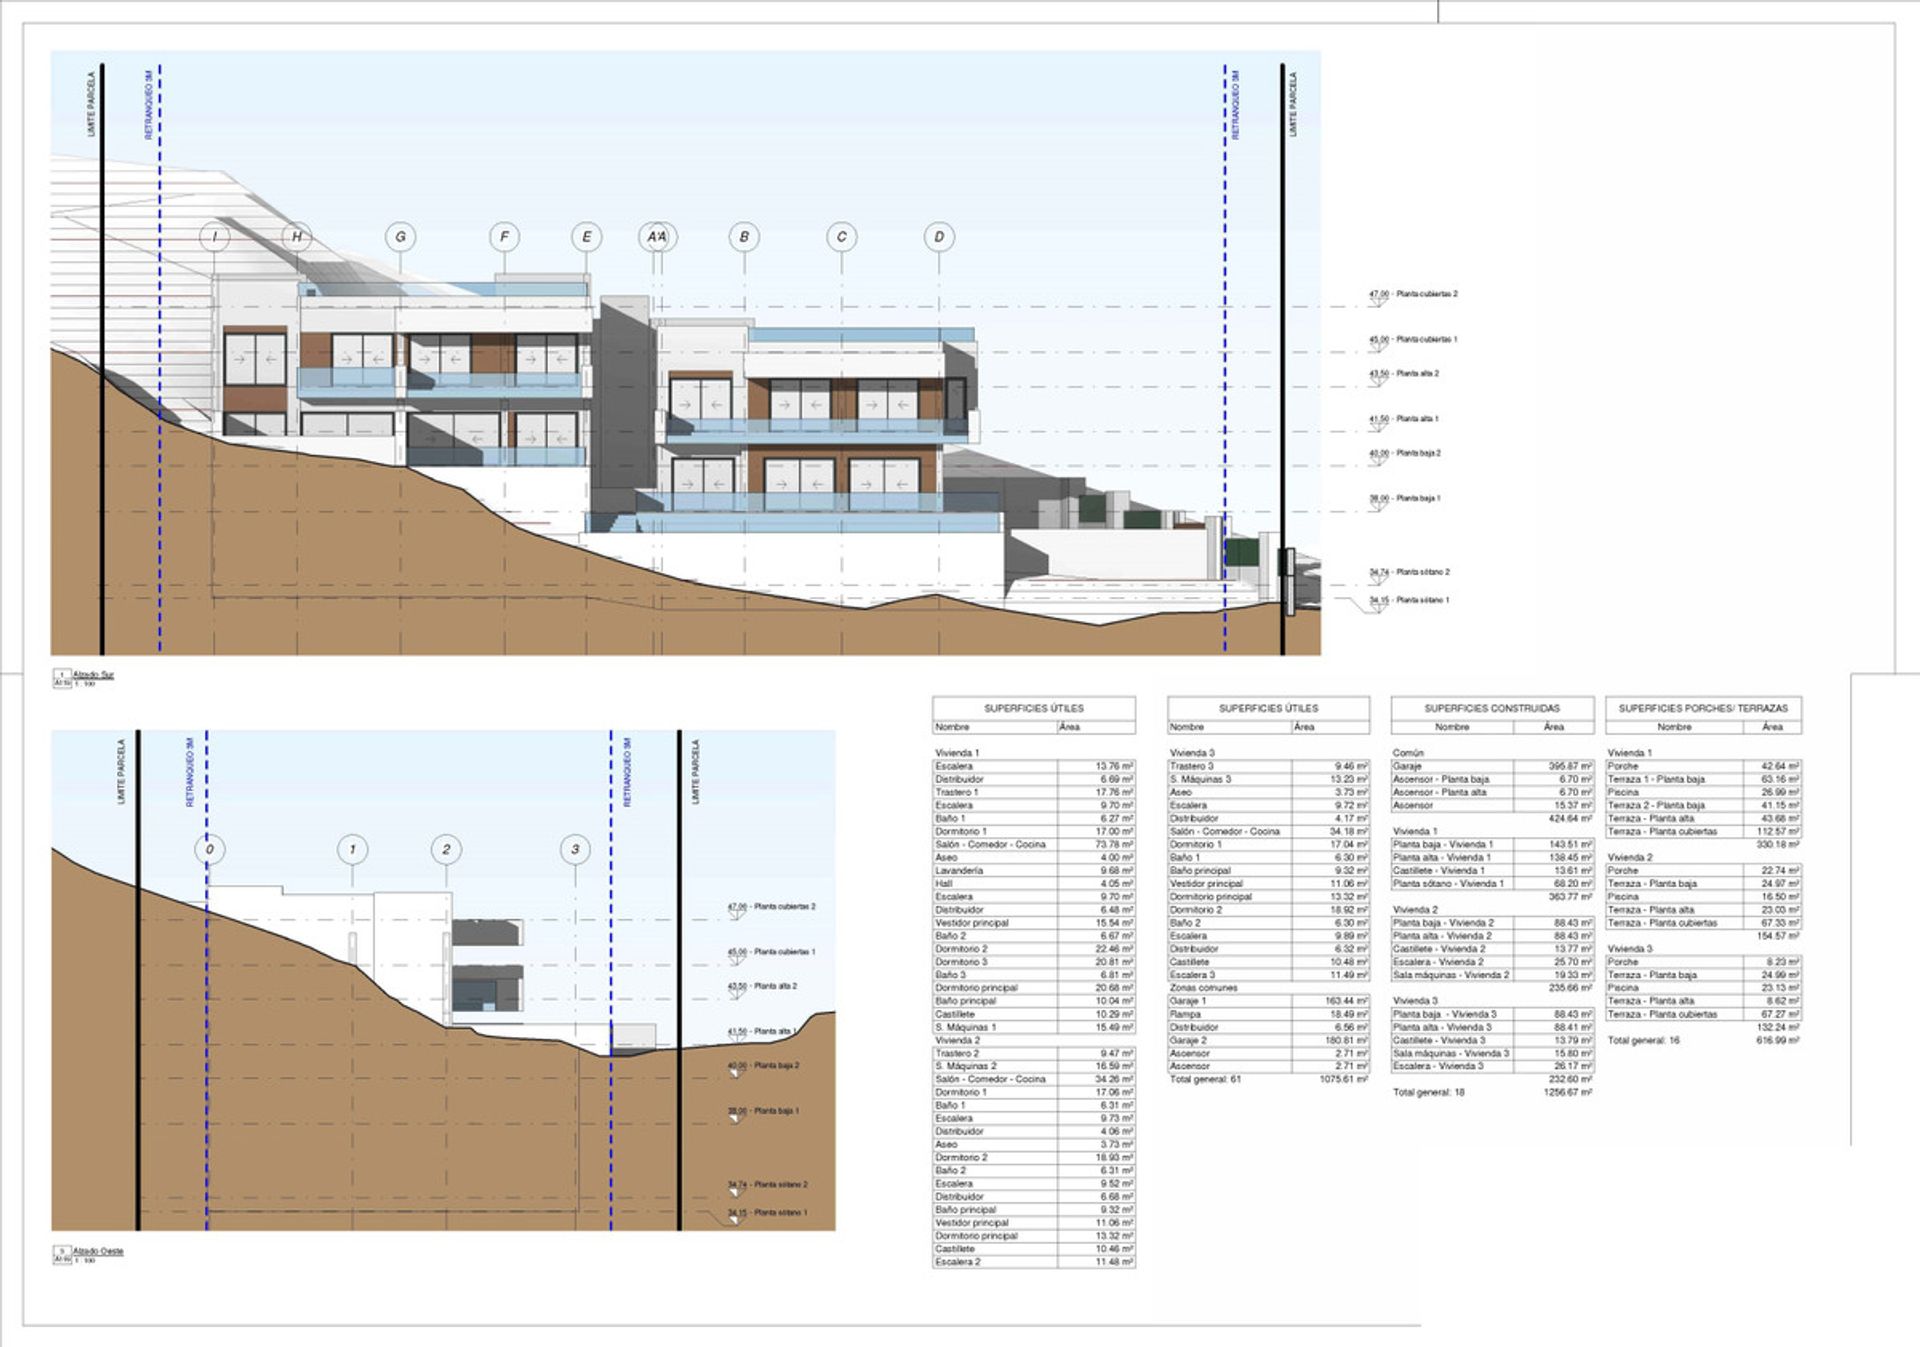
Task: Click the 'Común' group heading
Action: [x=1408, y=753]
